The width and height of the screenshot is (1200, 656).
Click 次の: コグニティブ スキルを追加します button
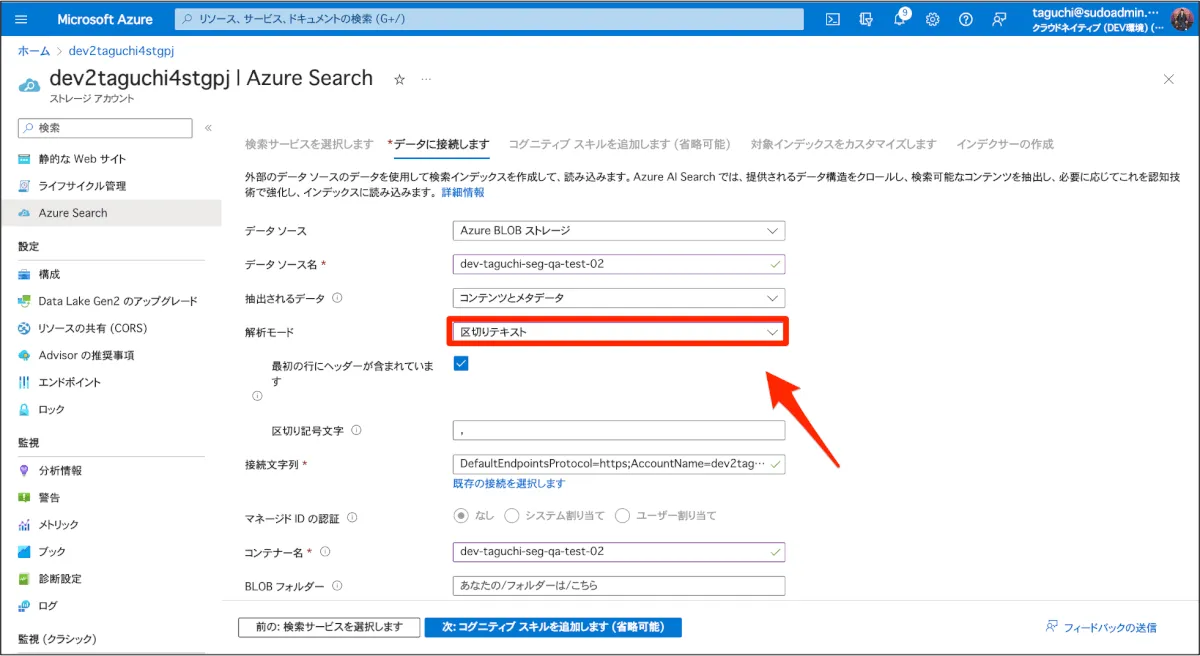(553, 627)
